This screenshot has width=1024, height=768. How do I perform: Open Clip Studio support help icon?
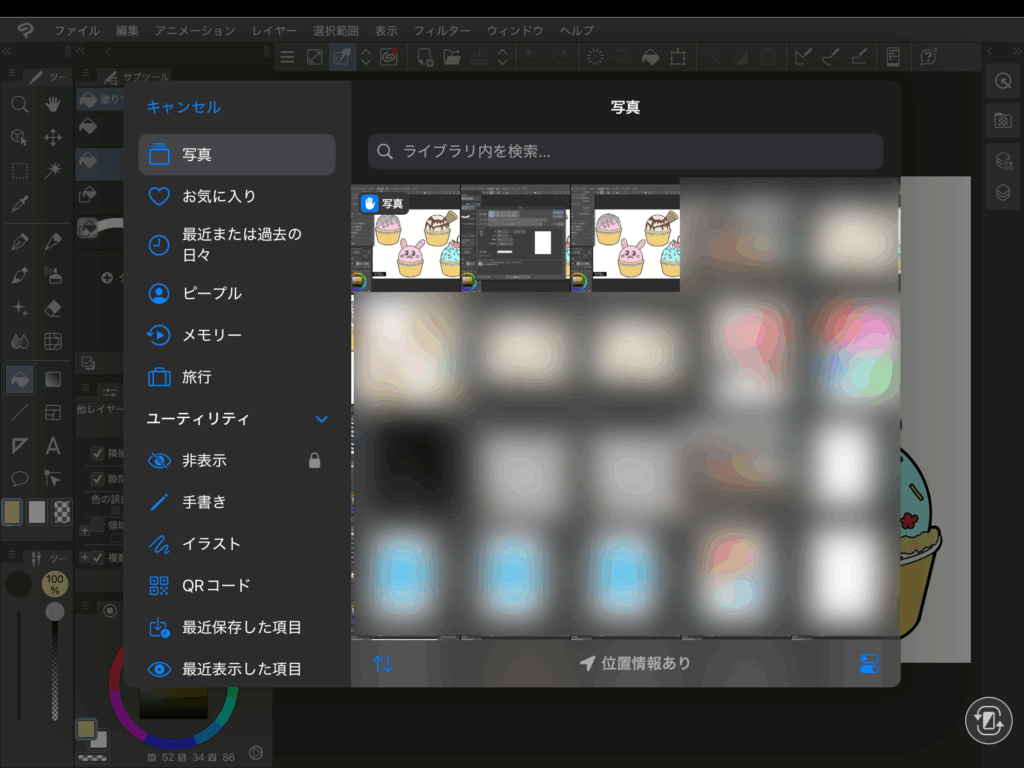point(929,57)
